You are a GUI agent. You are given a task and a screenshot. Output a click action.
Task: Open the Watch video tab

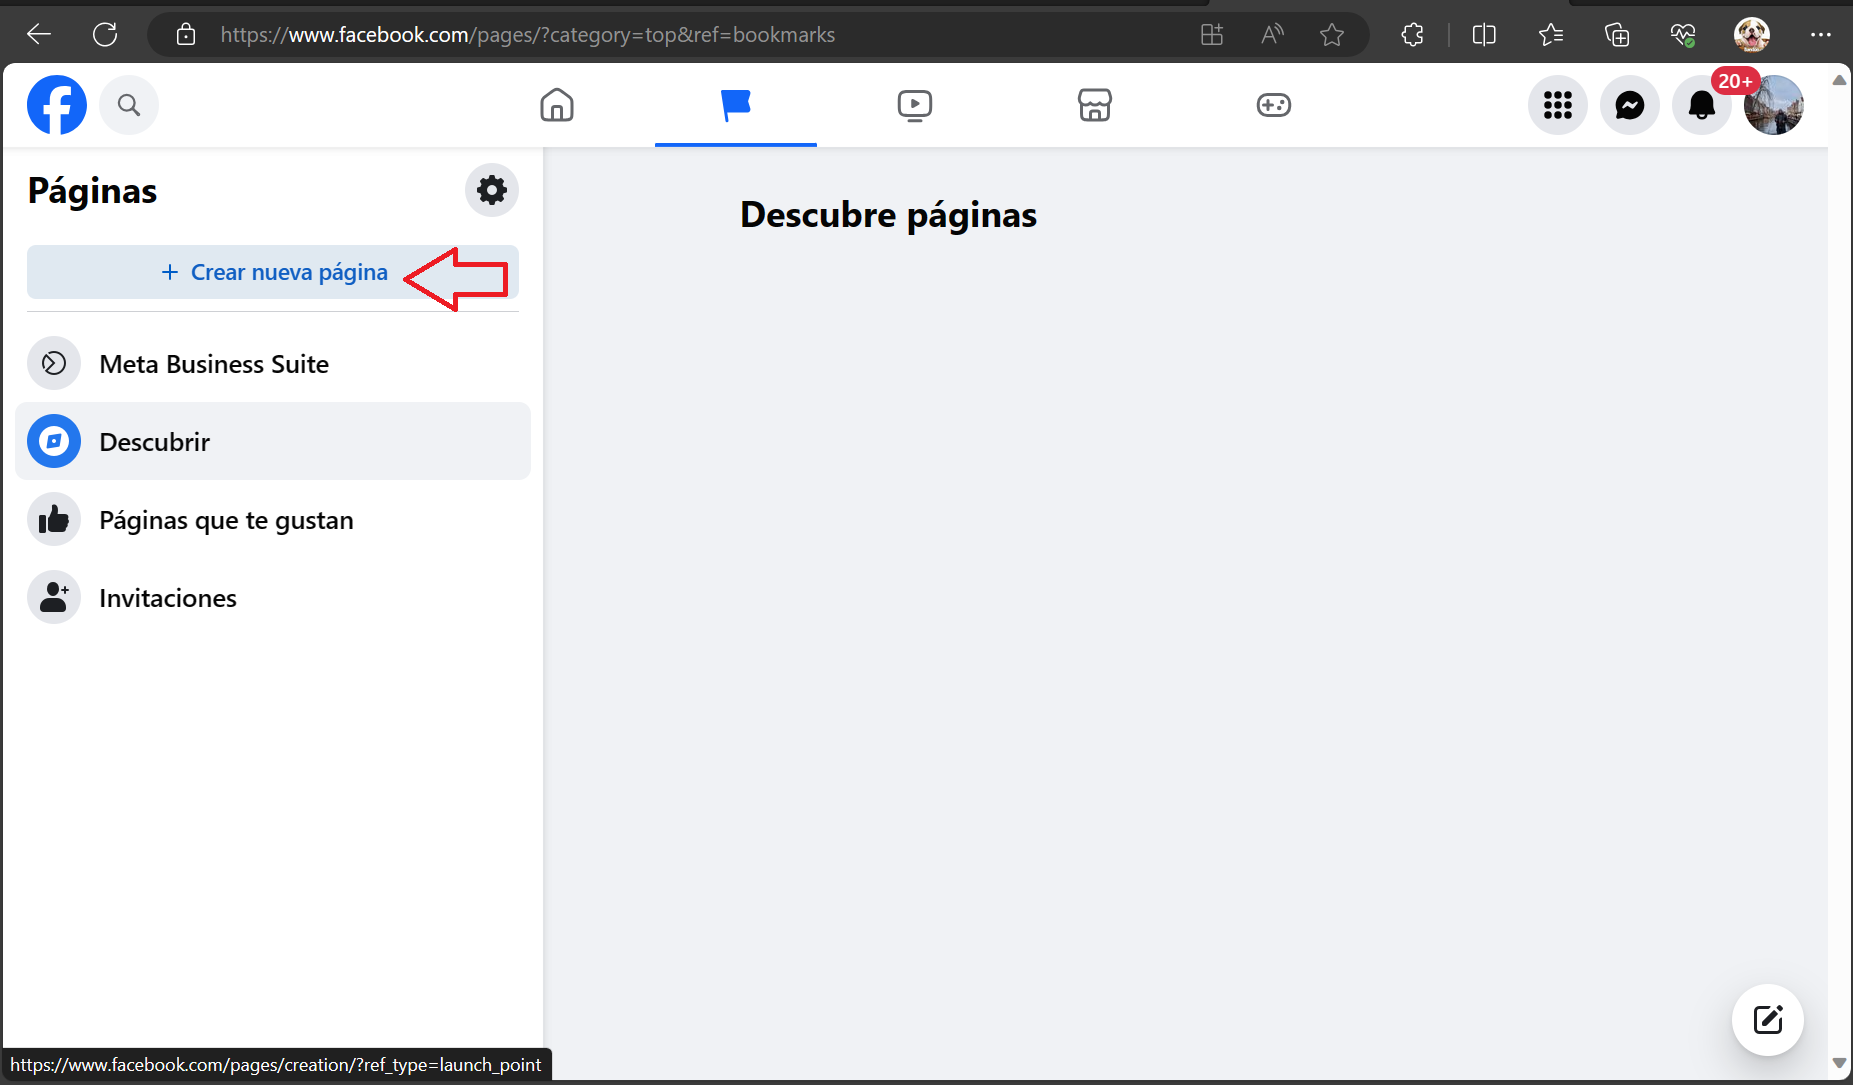click(x=914, y=105)
